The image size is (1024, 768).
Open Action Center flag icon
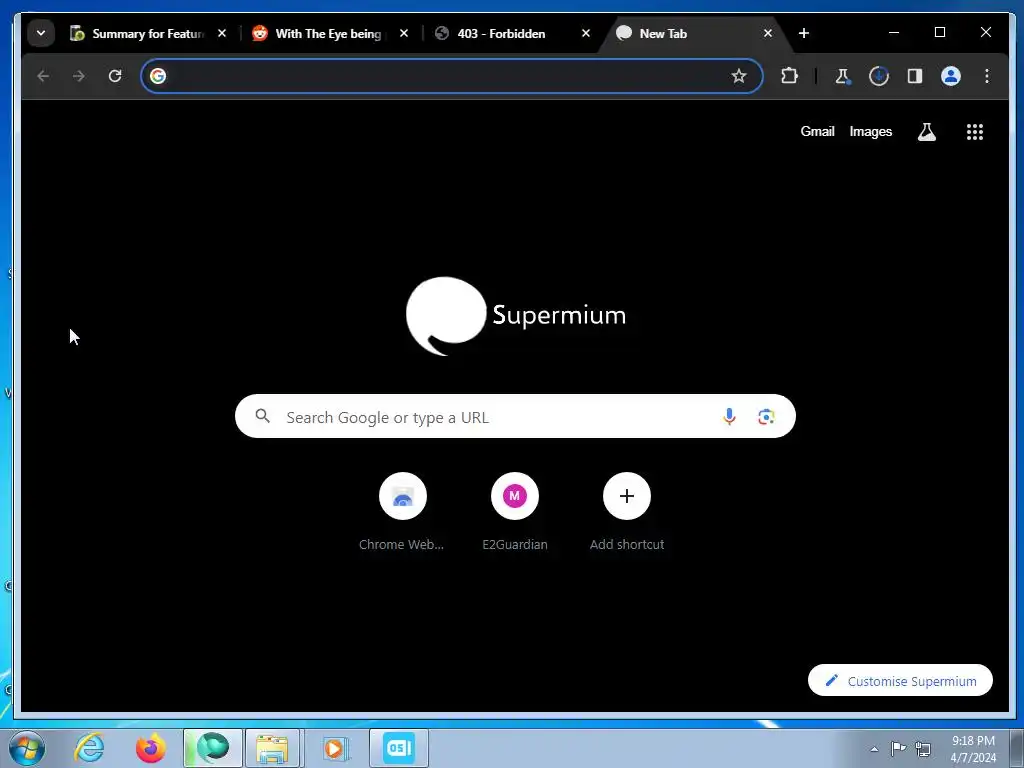899,748
